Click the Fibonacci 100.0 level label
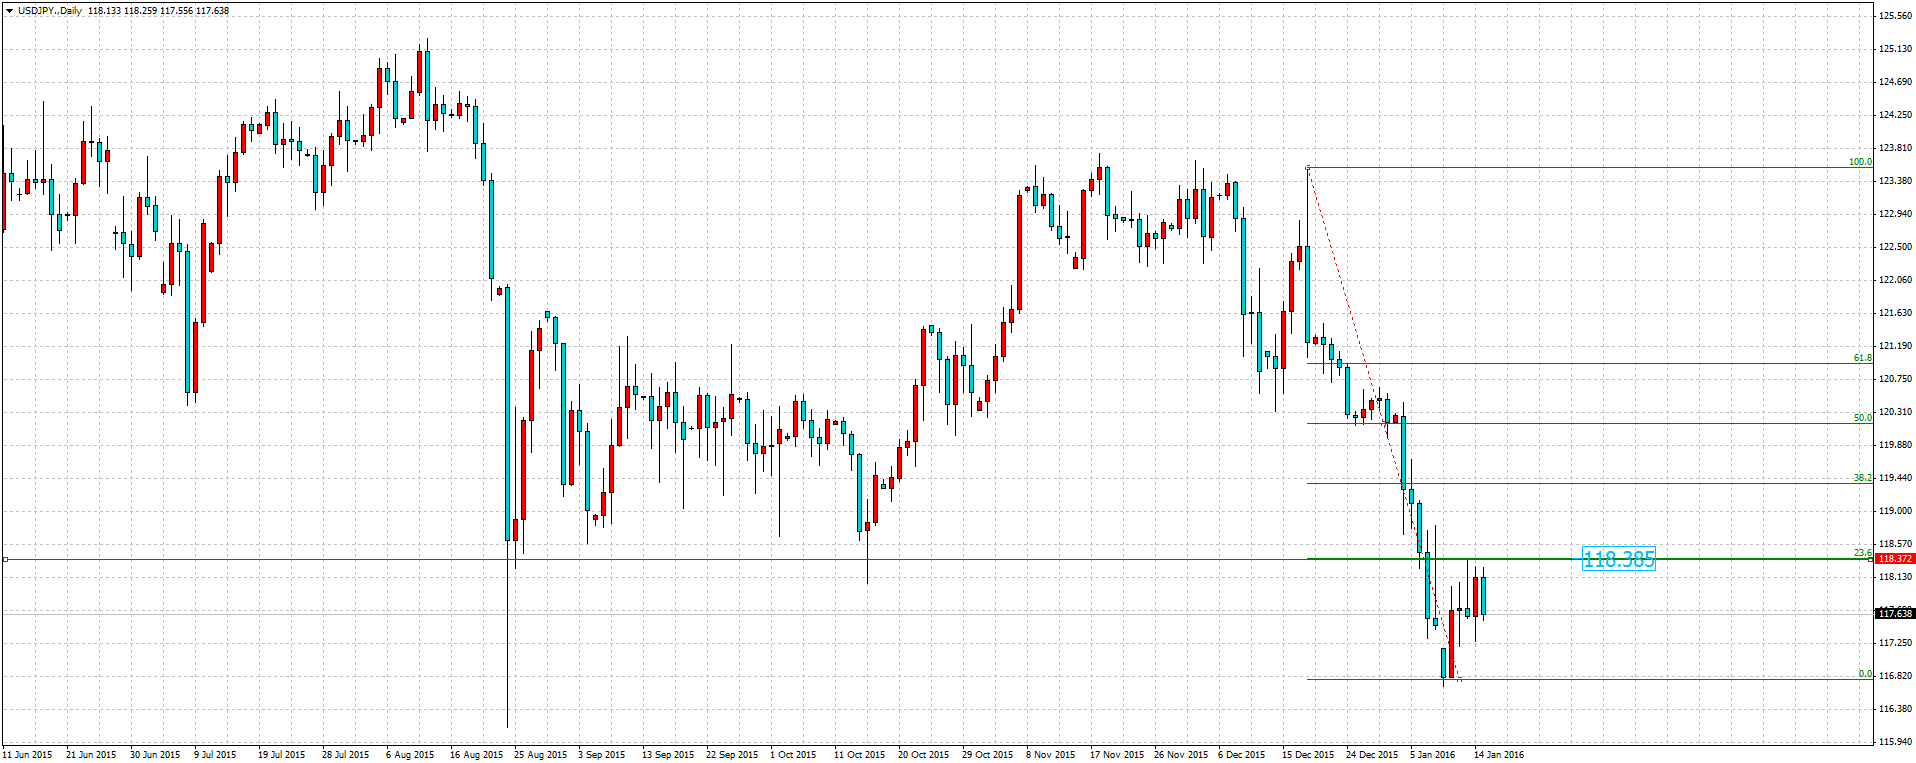 [1859, 162]
